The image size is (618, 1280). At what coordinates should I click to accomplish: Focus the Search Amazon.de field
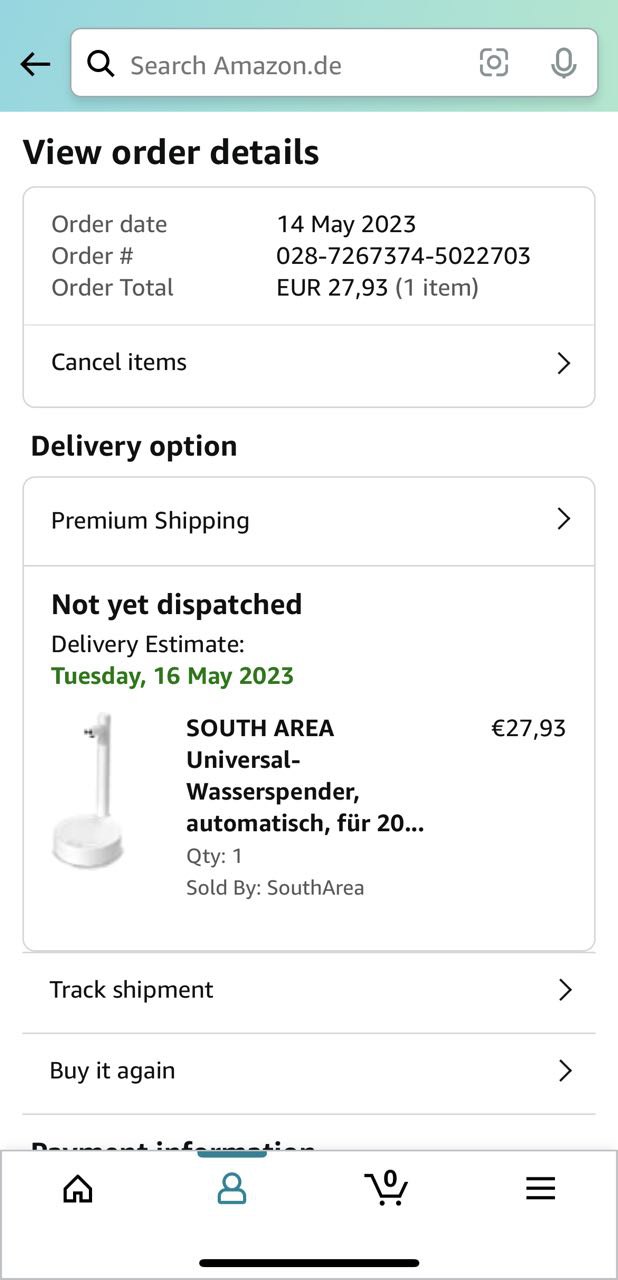pos(290,65)
